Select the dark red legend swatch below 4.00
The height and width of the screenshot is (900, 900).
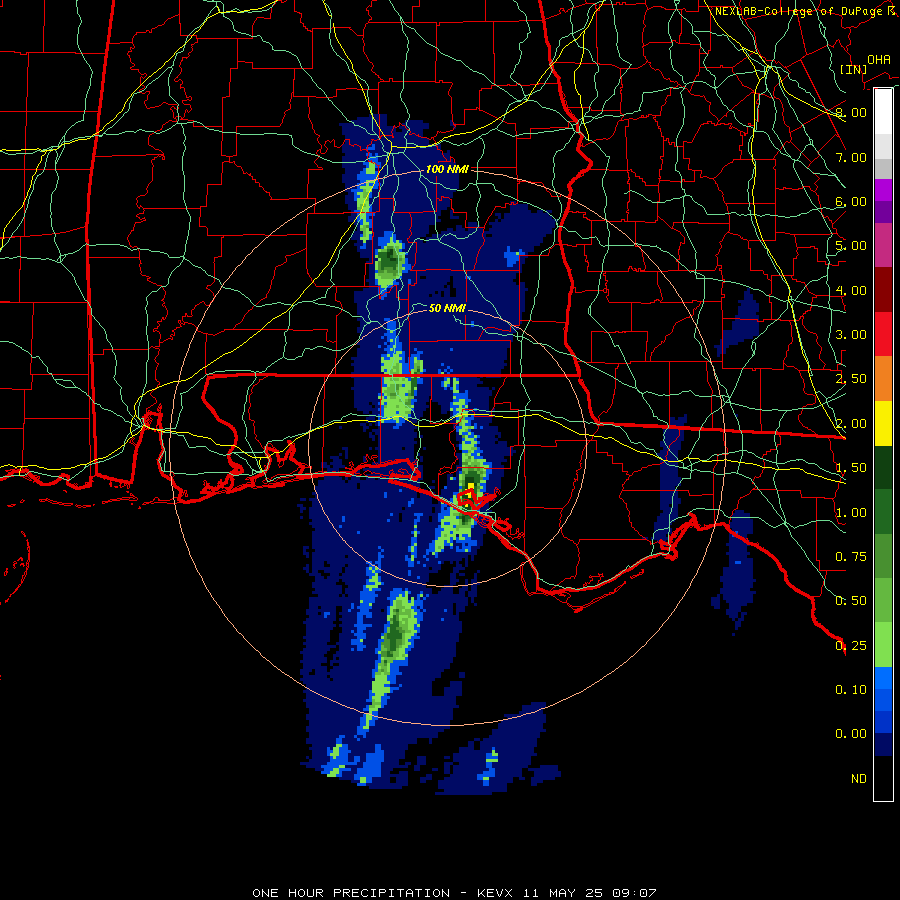pyautogui.click(x=883, y=290)
